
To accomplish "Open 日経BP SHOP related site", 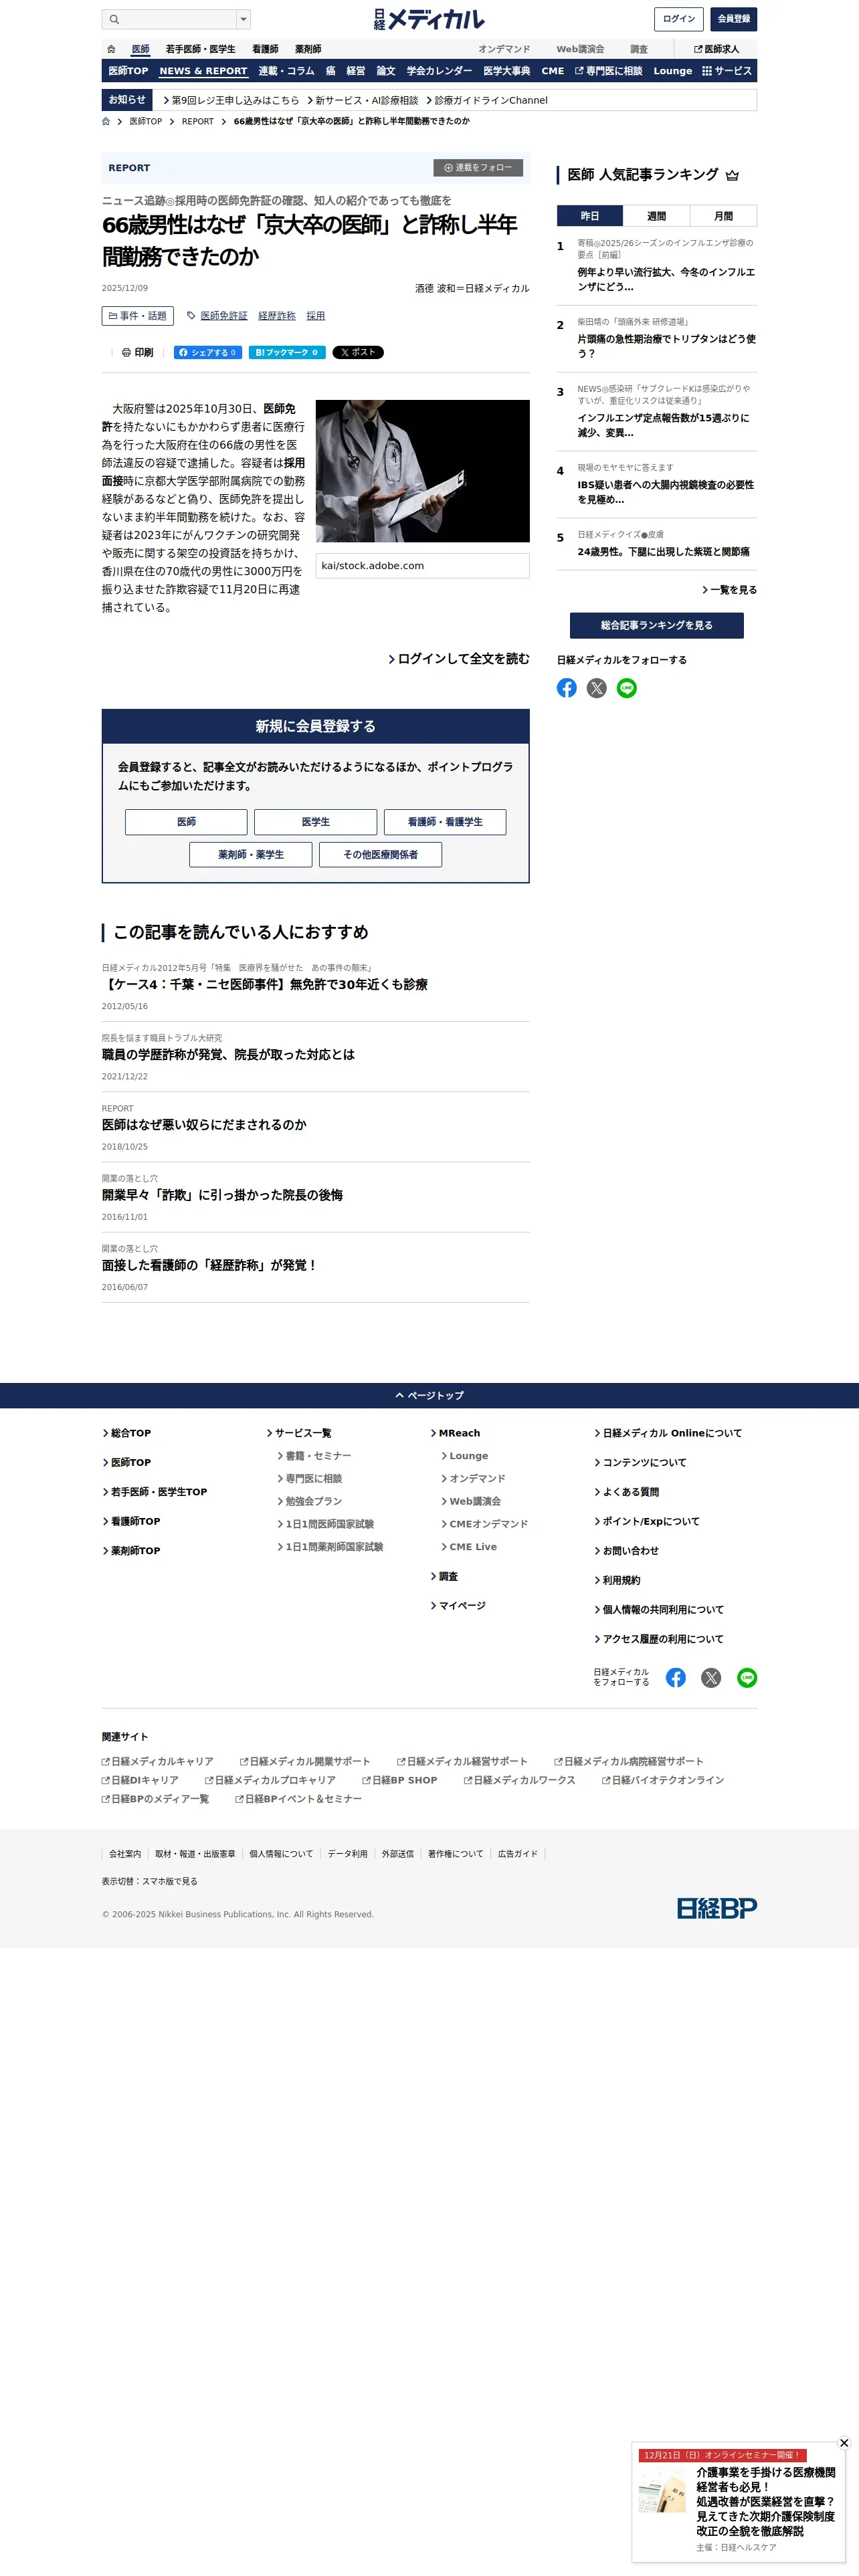I will (x=400, y=1781).
